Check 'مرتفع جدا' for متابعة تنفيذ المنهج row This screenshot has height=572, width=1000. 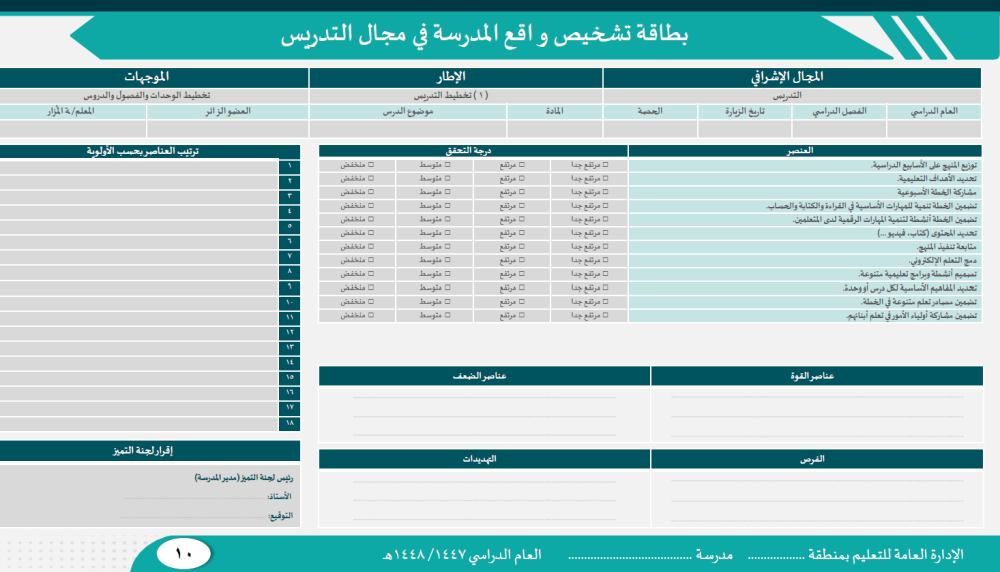pos(605,246)
